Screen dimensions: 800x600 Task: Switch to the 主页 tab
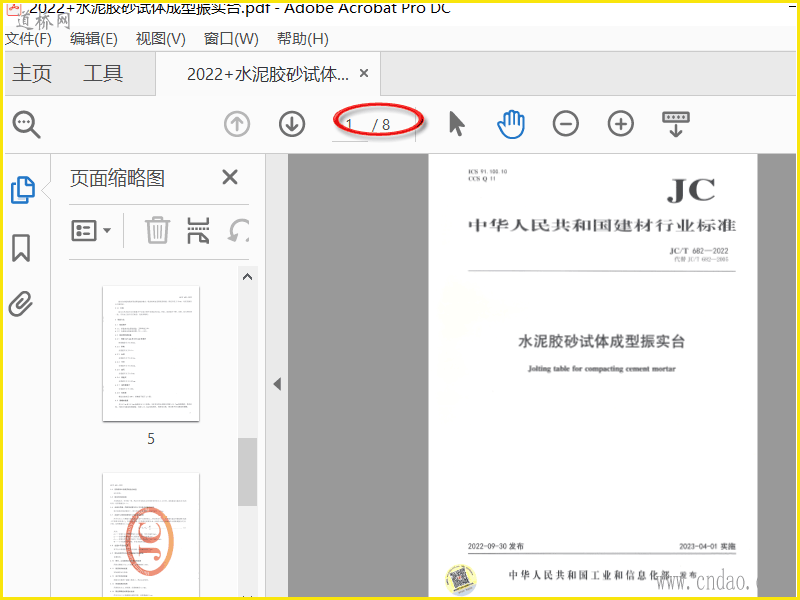tap(32, 73)
